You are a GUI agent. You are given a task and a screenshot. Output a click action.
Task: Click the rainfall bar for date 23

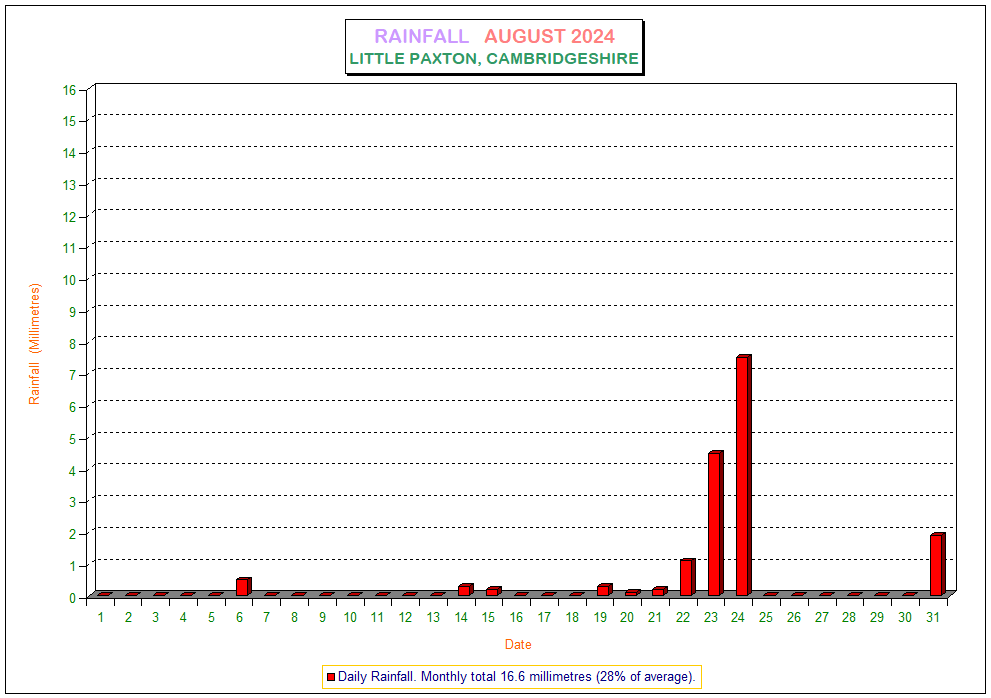click(715, 524)
